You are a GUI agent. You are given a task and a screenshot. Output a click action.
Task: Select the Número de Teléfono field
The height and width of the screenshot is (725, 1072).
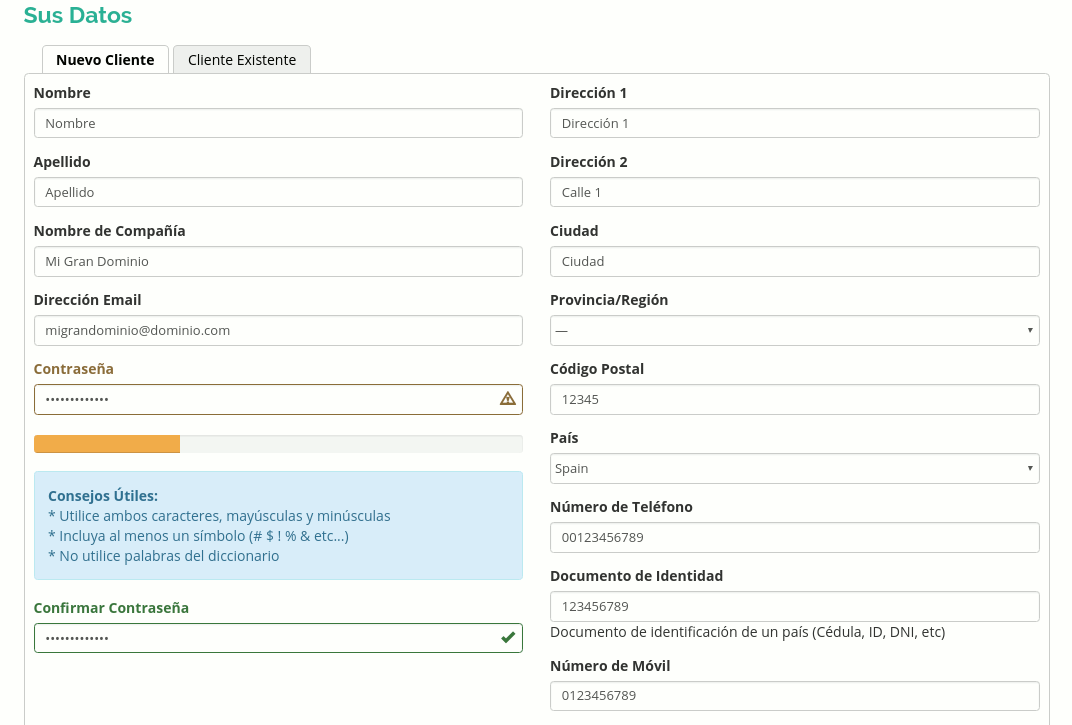click(x=794, y=537)
